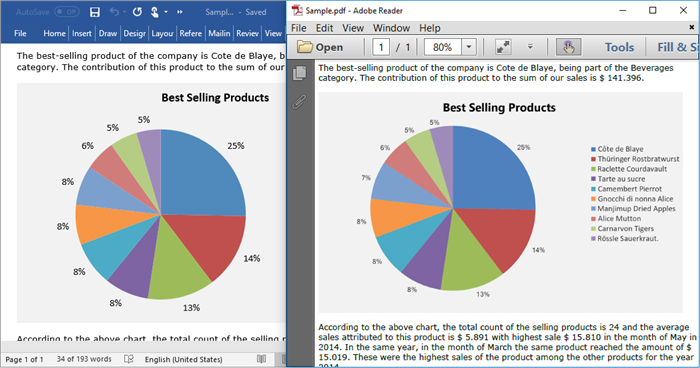The height and width of the screenshot is (368, 700).
Task: Click the page number input field
Action: click(381, 47)
